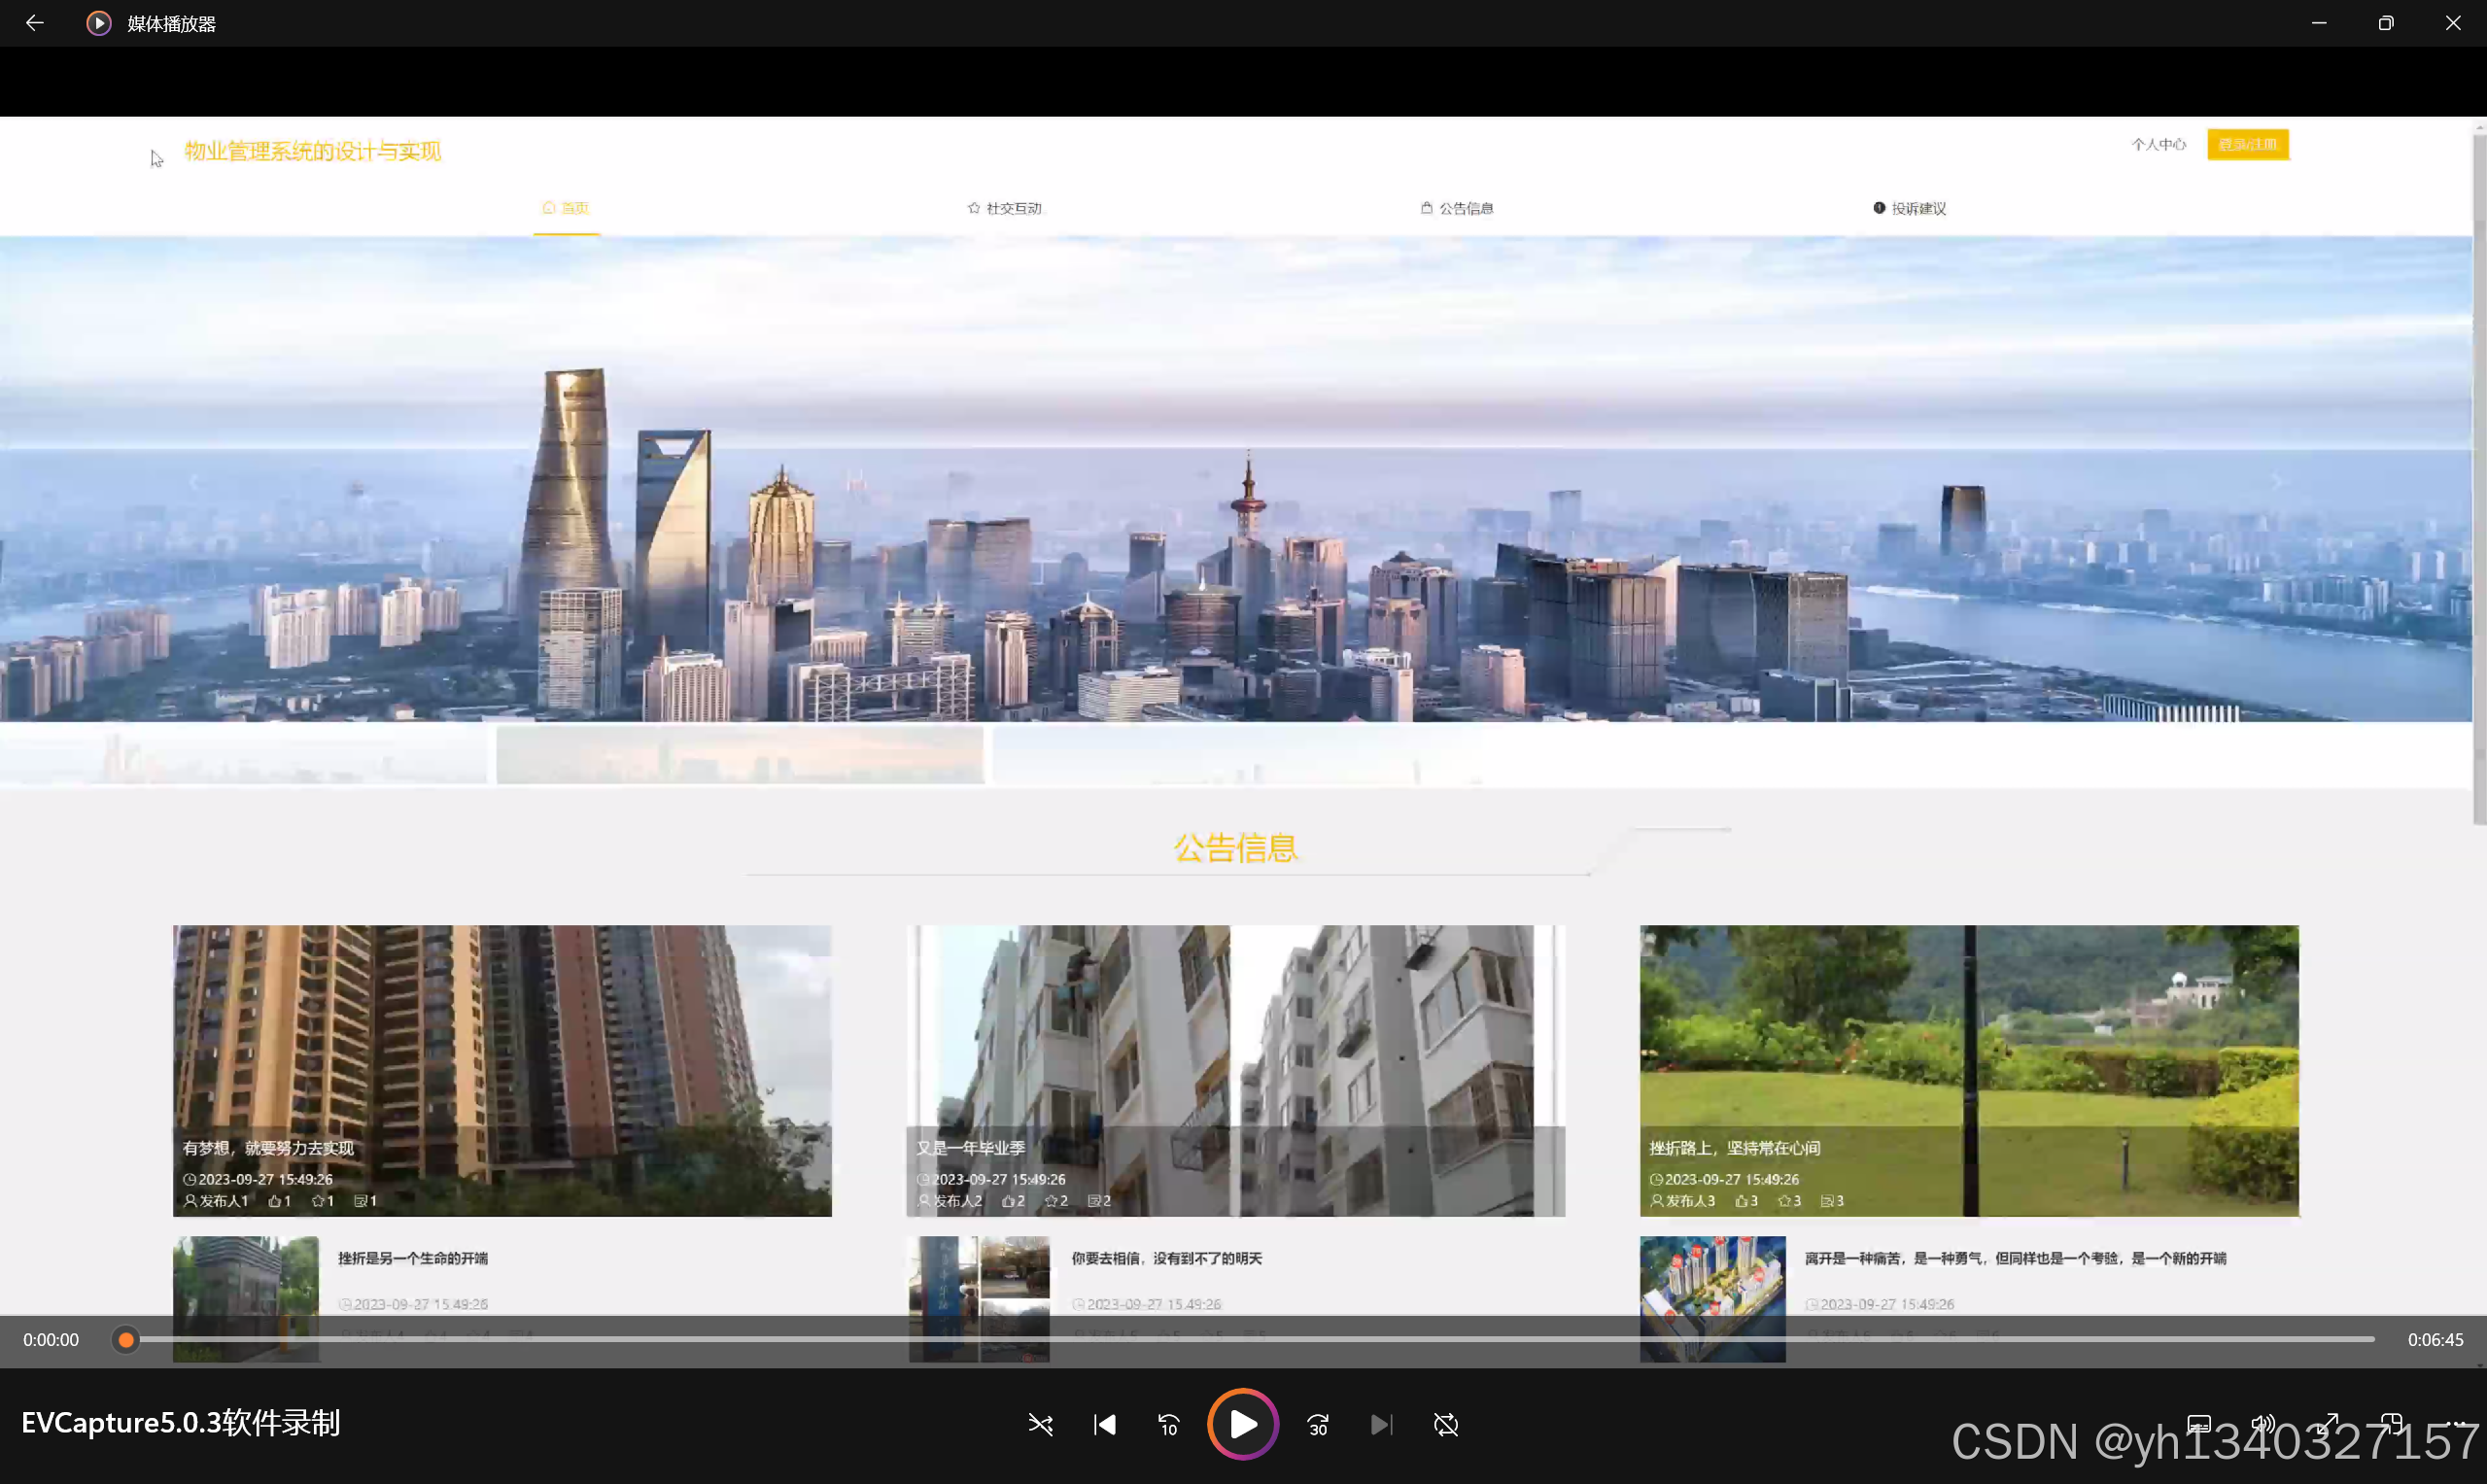
Task: Click the next track icon
Action: point(1381,1424)
